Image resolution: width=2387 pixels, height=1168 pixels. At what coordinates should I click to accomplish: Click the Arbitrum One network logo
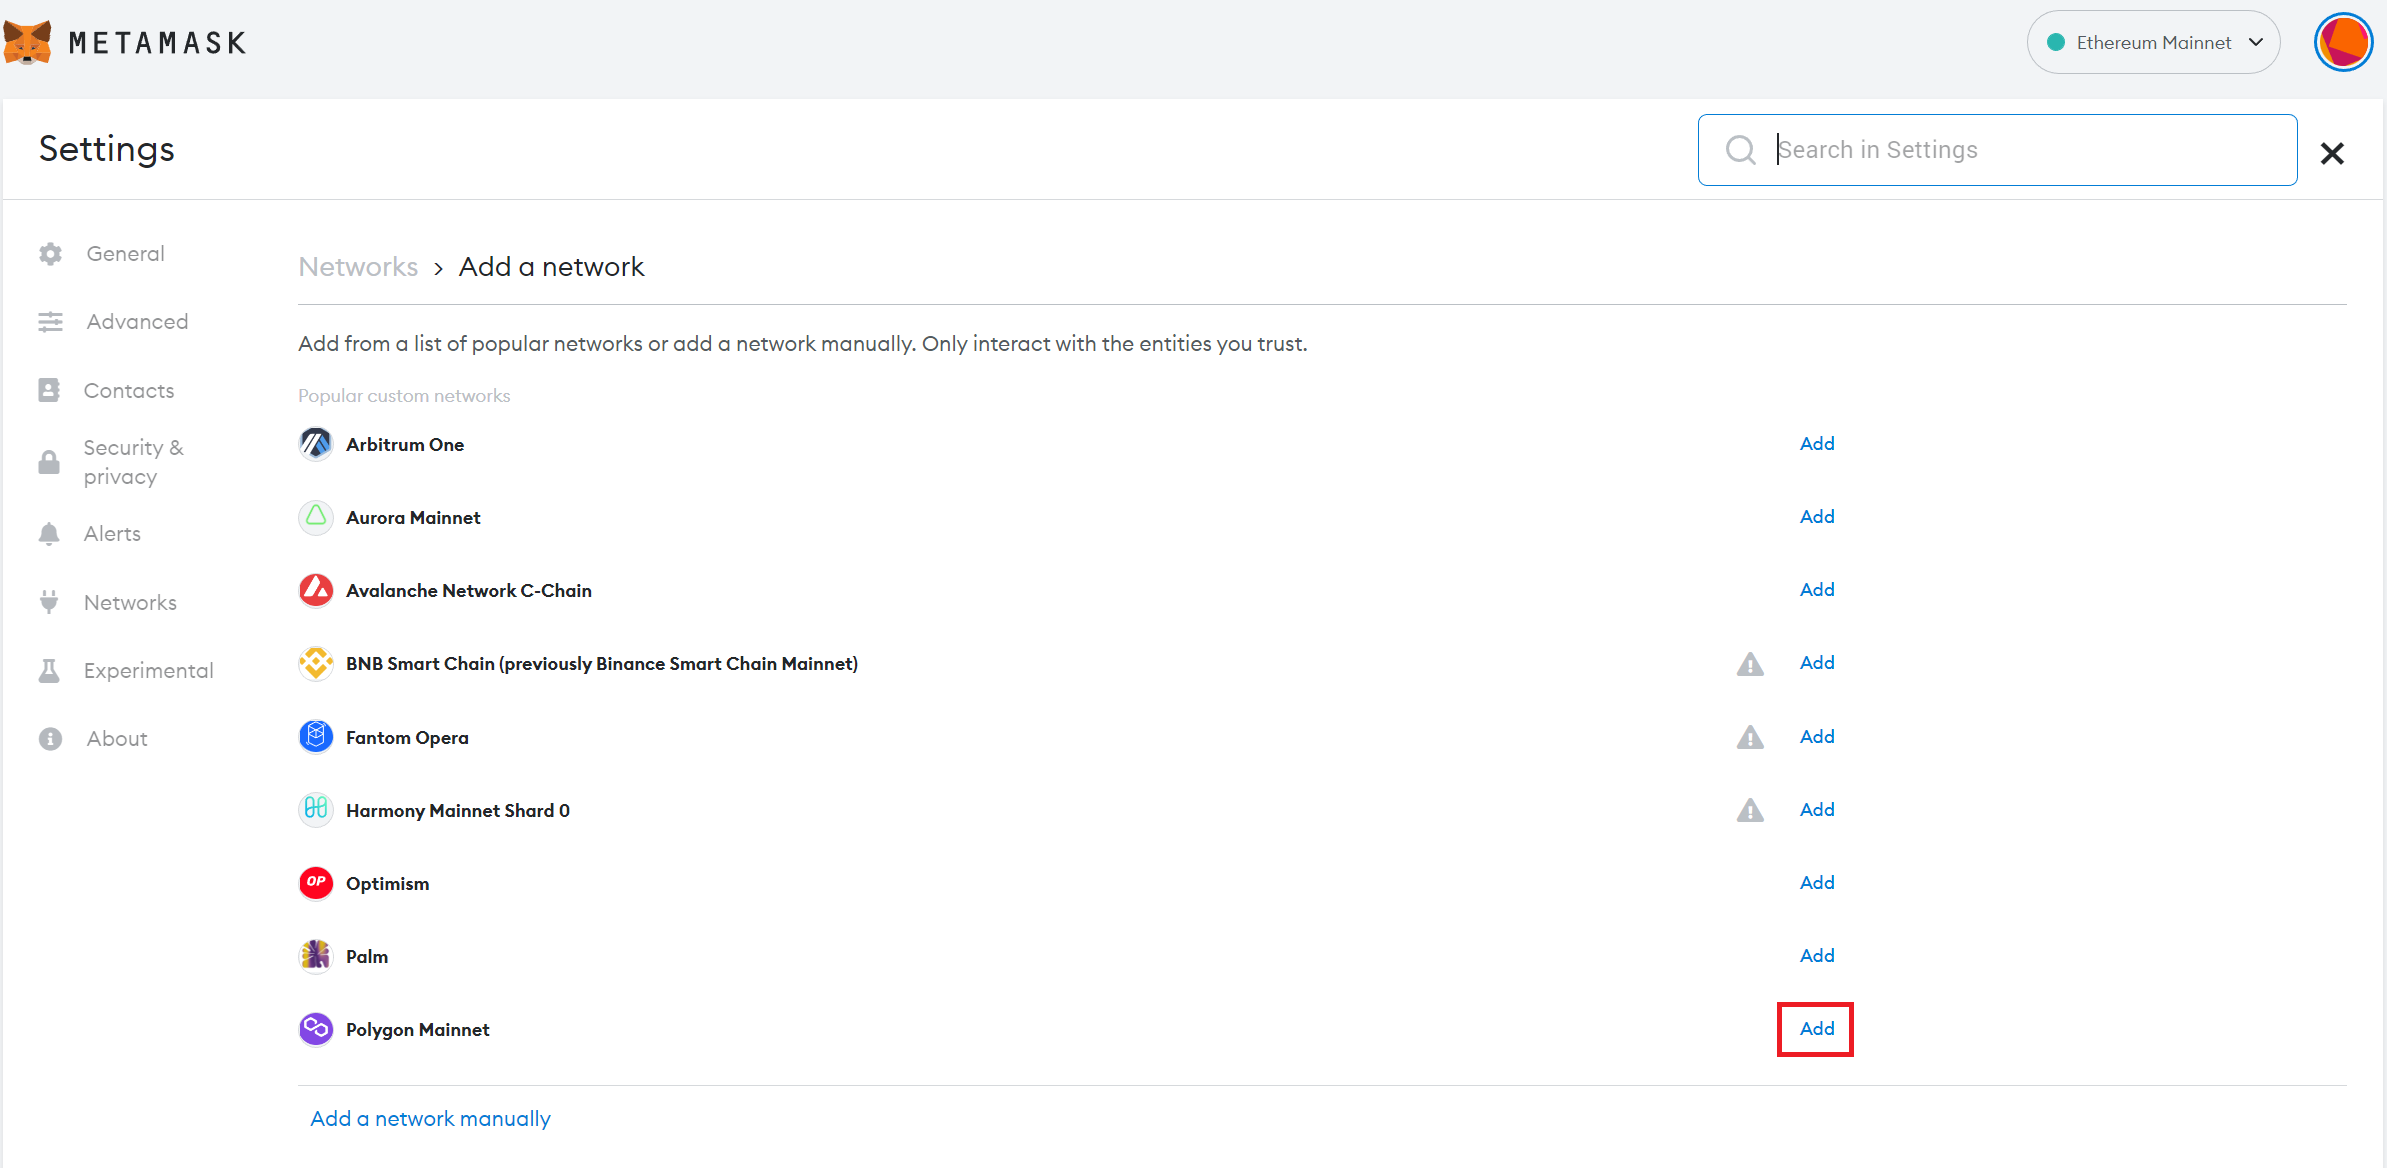click(316, 444)
